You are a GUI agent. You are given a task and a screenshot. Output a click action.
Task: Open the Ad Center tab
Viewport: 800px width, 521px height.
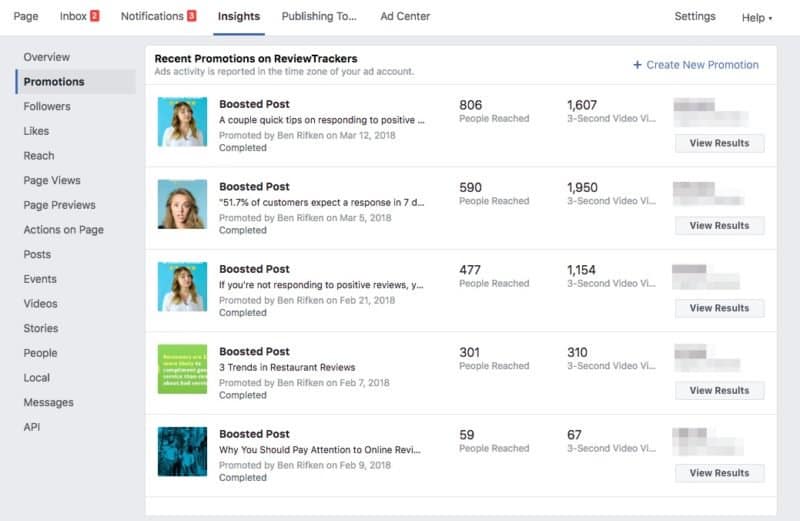(x=405, y=16)
